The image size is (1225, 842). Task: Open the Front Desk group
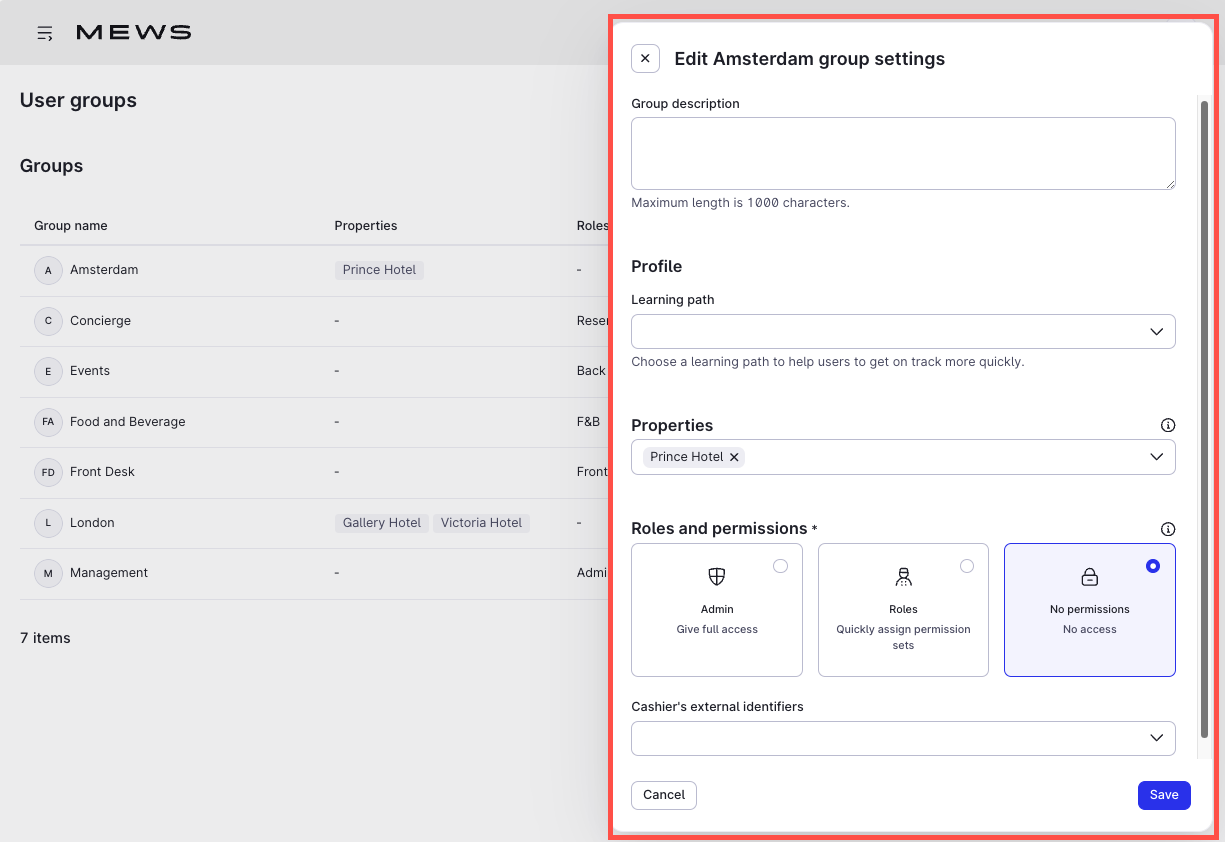(x=315, y=472)
